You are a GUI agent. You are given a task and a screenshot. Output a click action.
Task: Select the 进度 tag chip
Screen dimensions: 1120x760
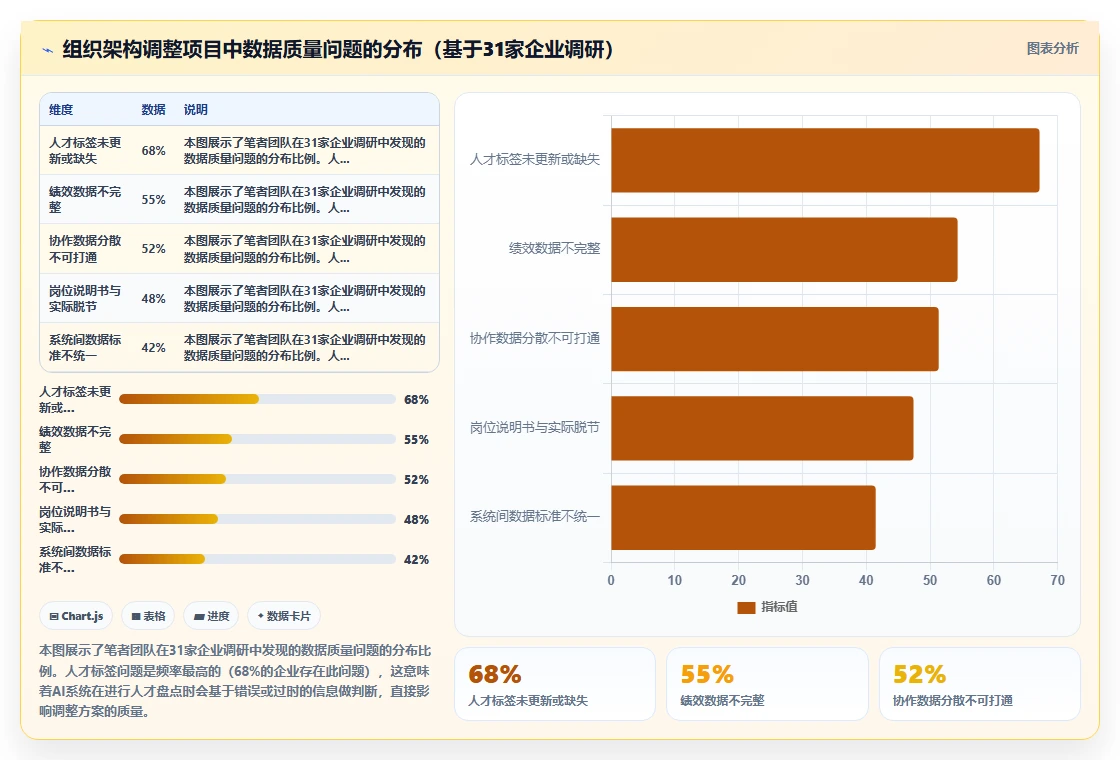tap(211, 616)
